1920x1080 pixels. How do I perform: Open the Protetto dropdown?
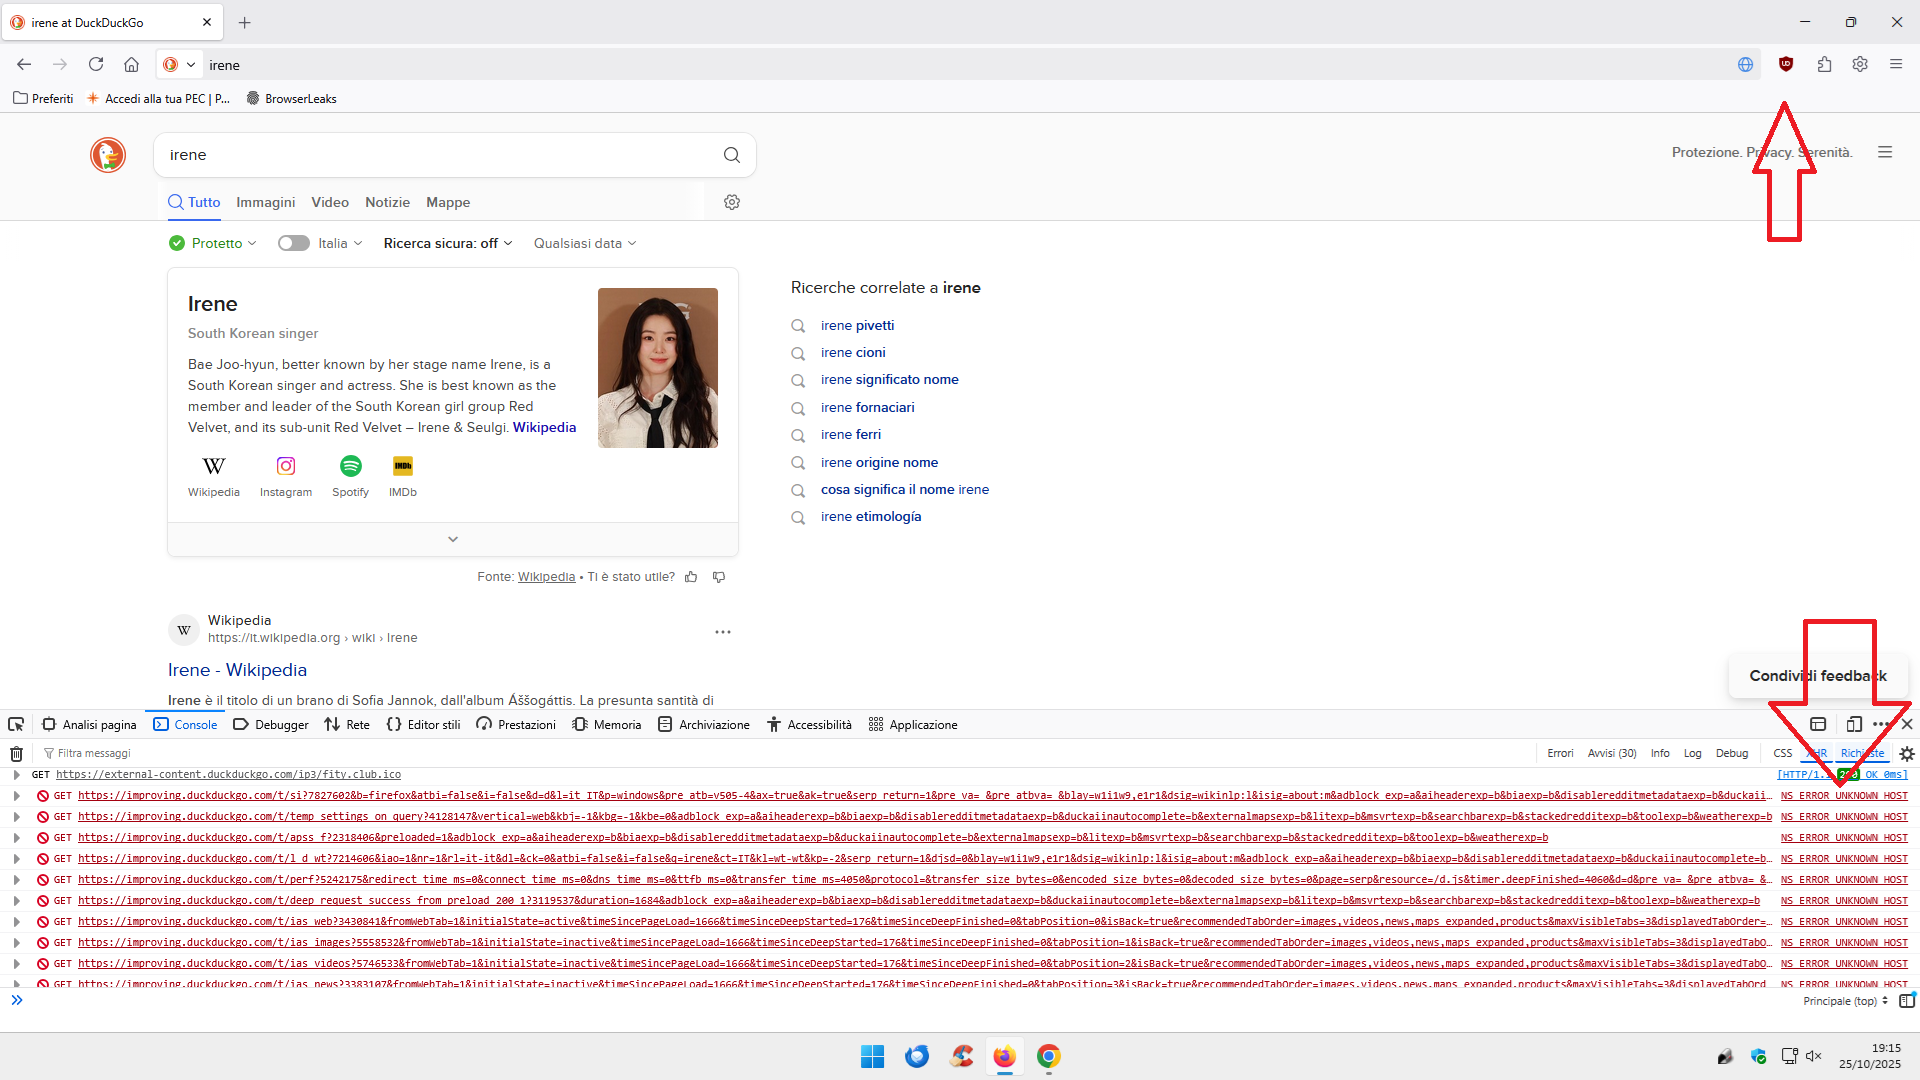pyautogui.click(x=213, y=243)
